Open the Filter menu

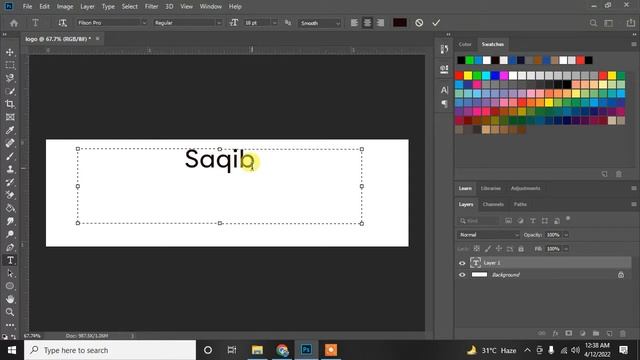[x=151, y=7]
